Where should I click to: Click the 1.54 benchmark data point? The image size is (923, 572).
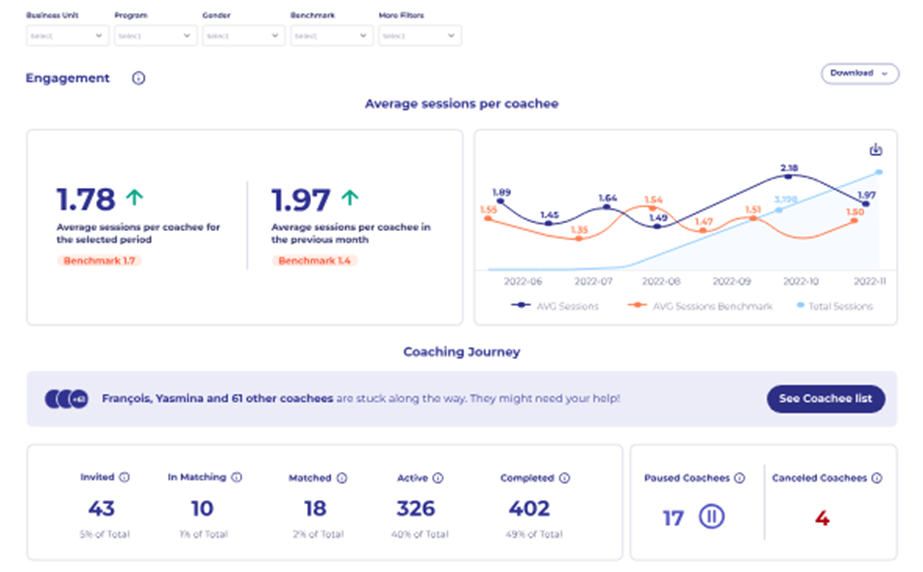tap(652, 208)
